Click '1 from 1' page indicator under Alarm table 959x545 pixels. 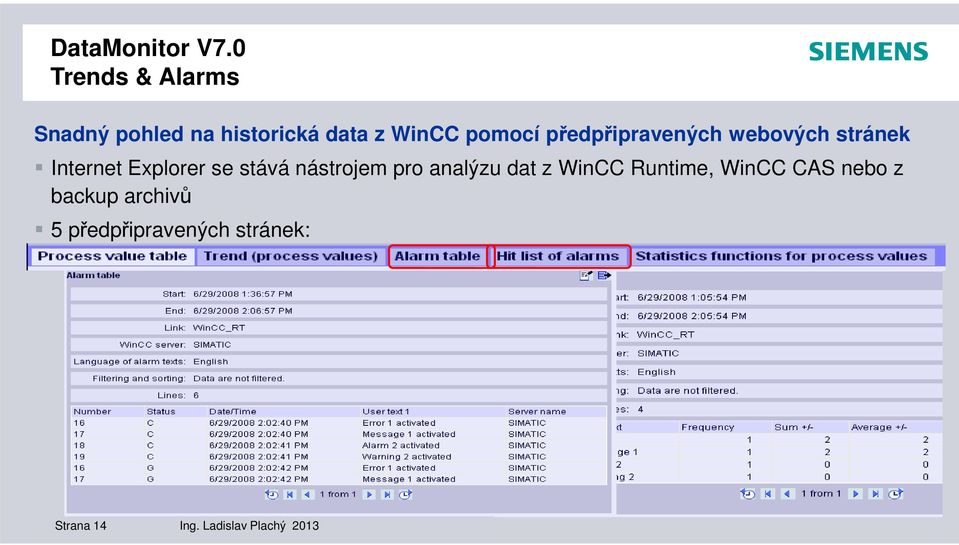(338, 494)
